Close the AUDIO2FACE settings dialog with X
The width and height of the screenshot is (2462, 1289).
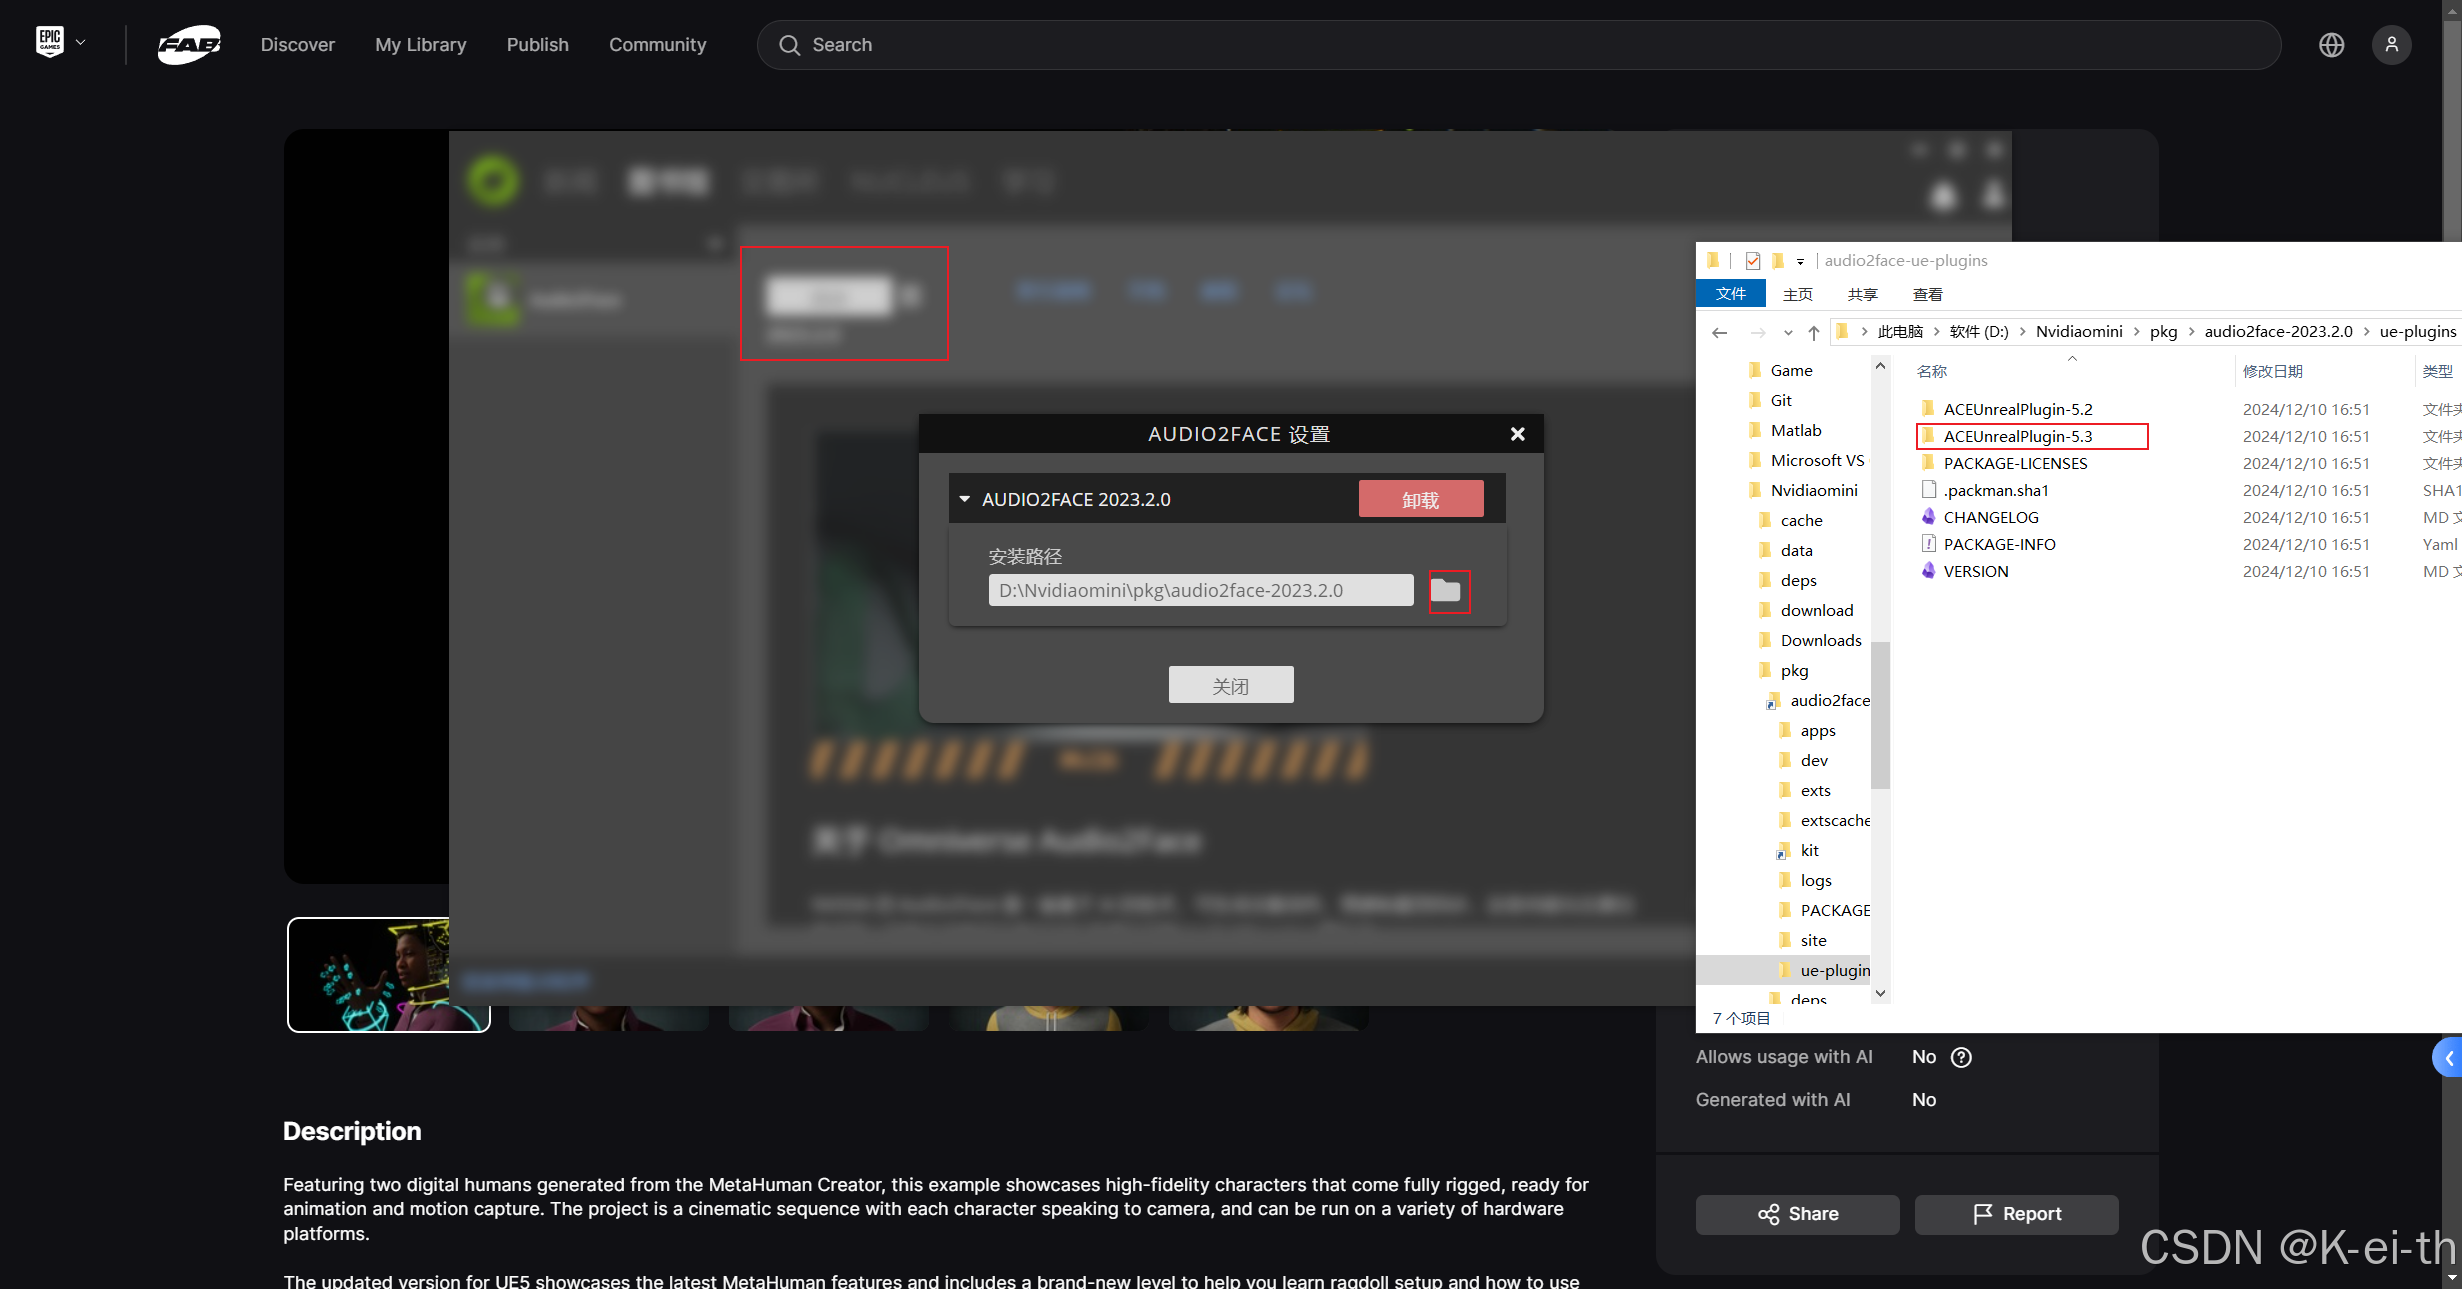[1517, 434]
